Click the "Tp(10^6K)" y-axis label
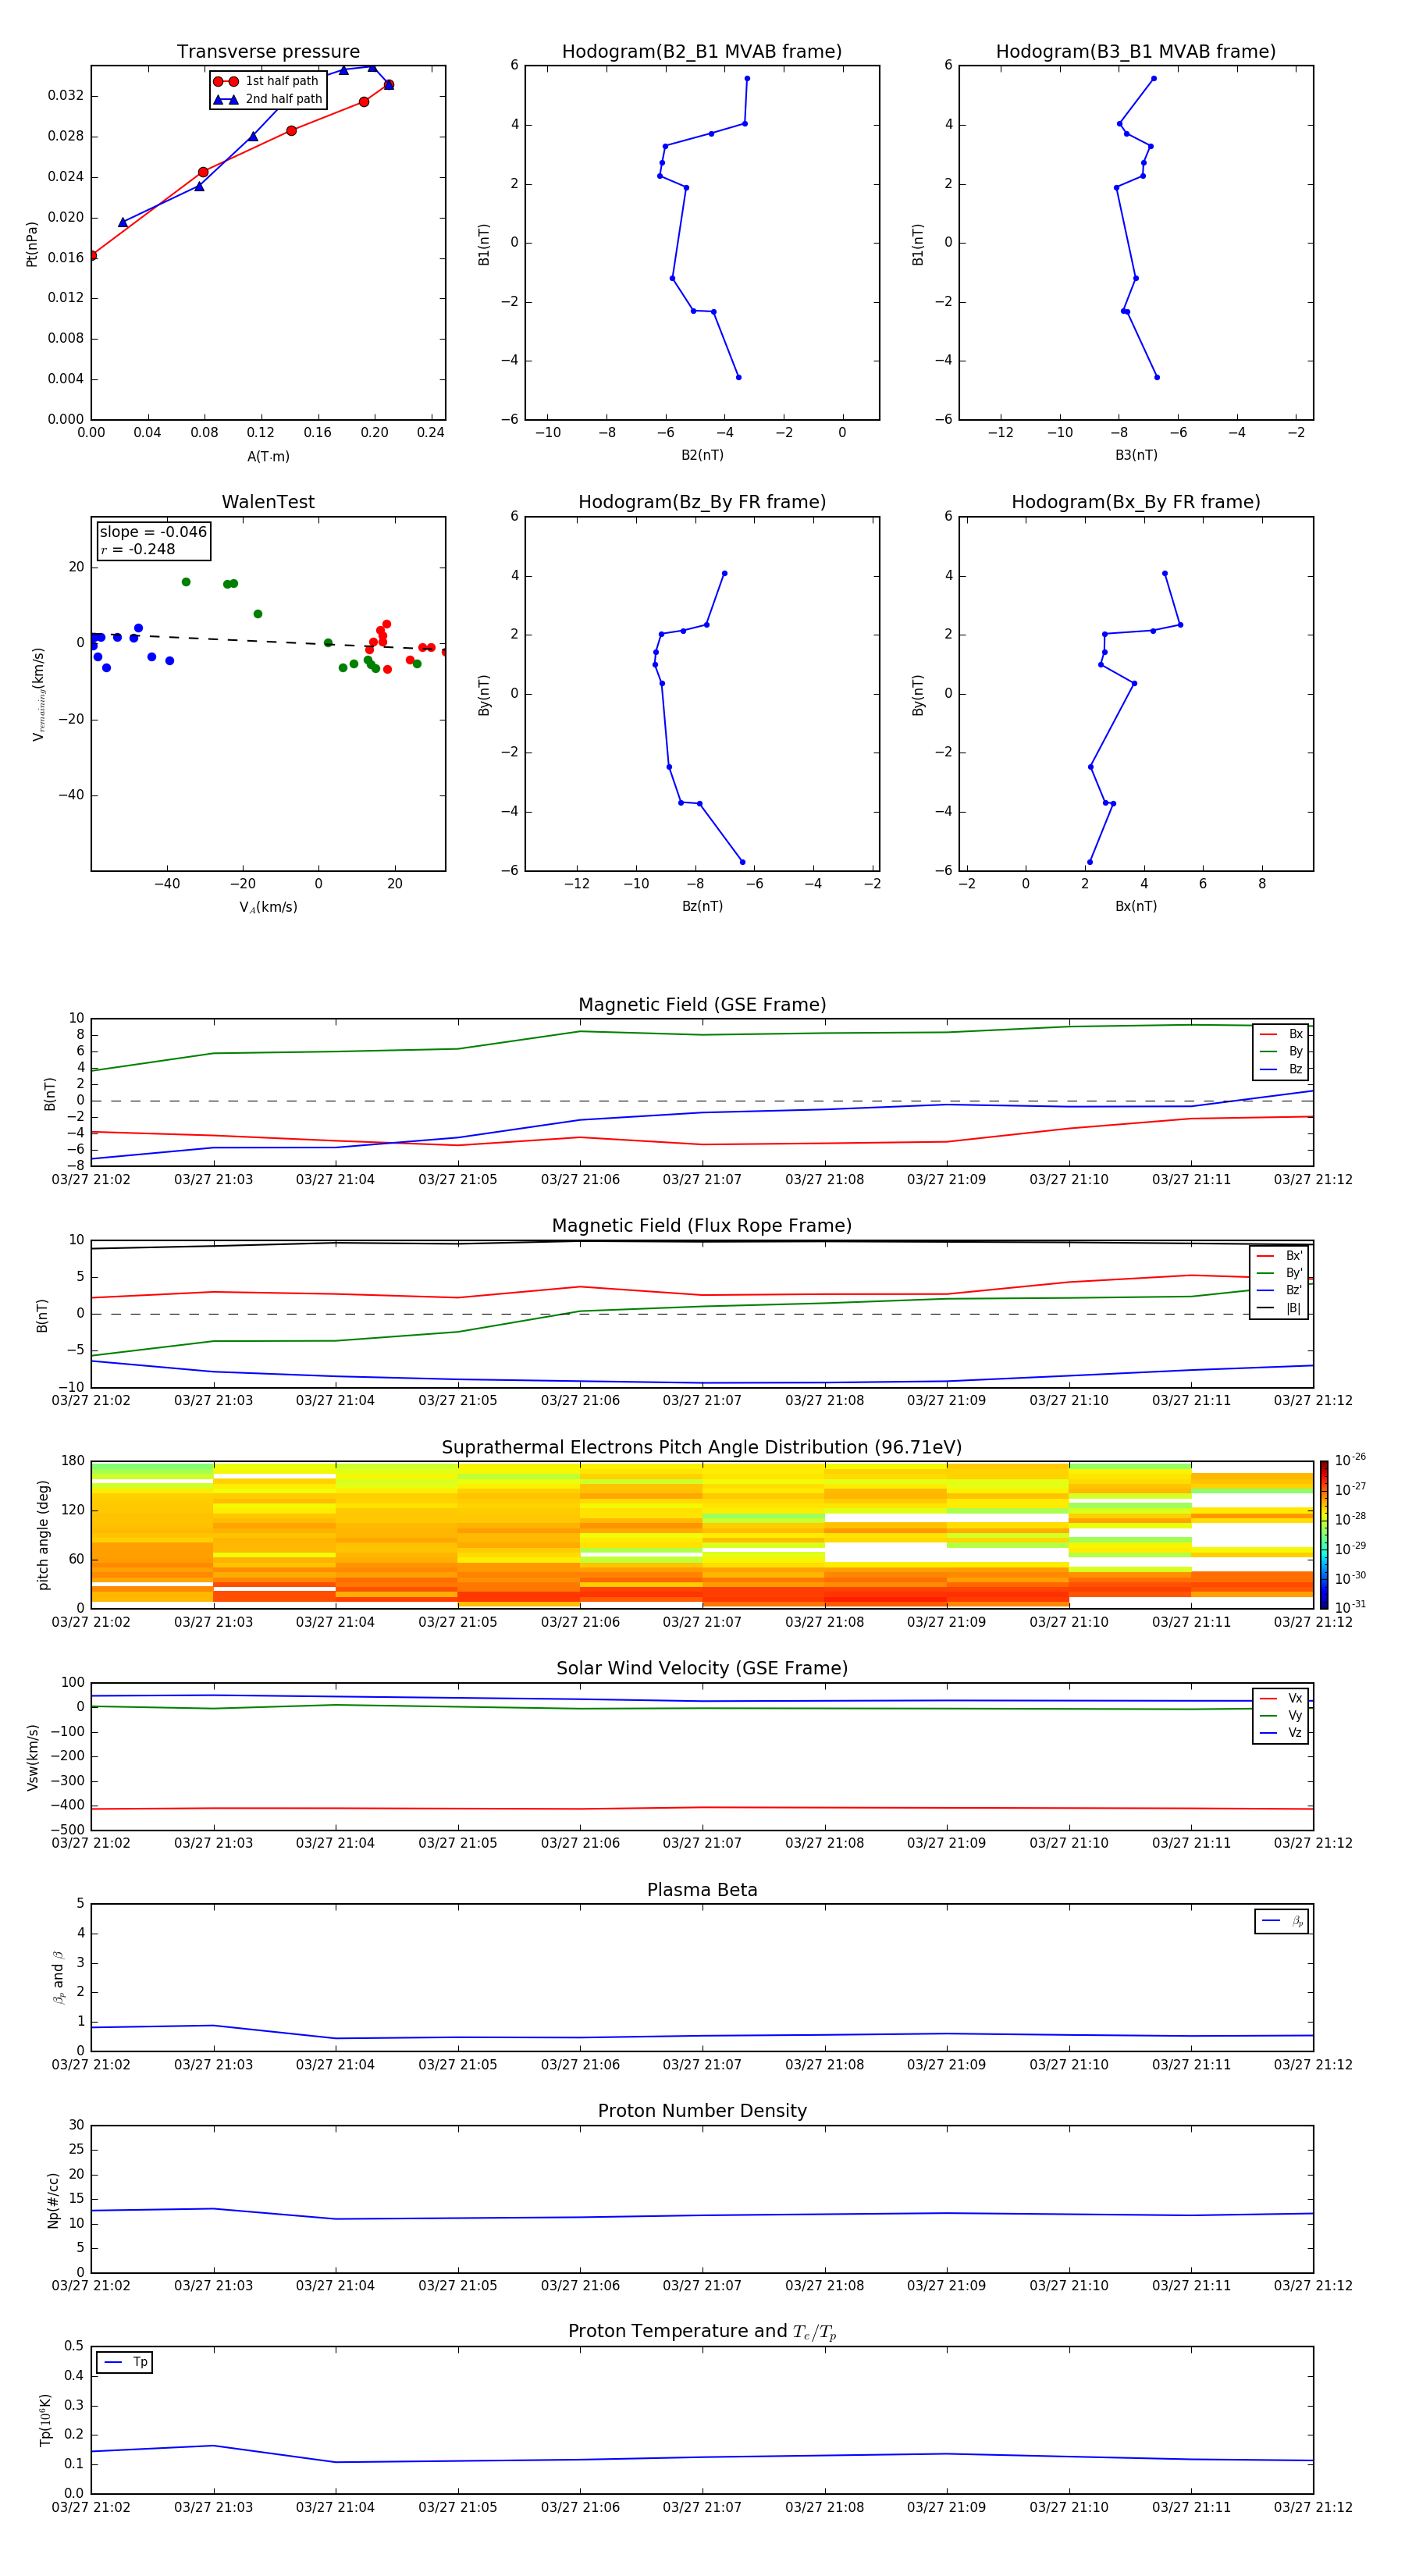 point(45,2420)
